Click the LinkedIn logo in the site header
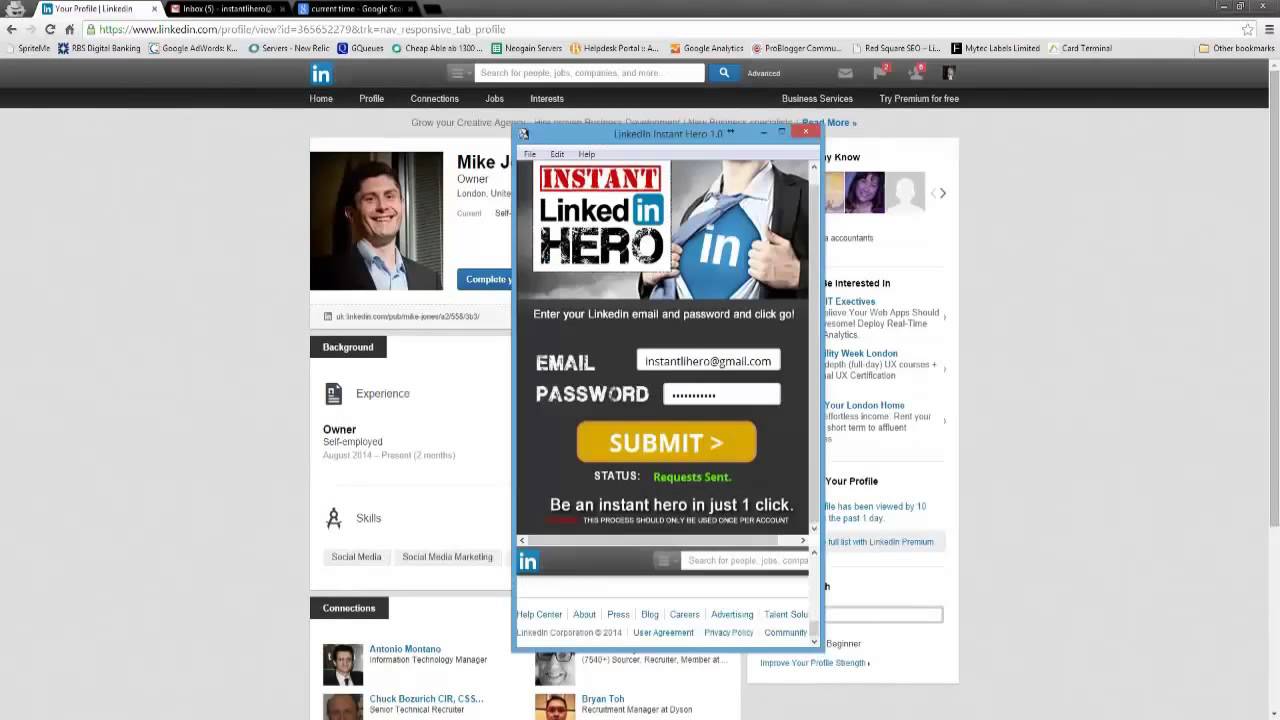Screen dimensions: 1280x720 321,73
